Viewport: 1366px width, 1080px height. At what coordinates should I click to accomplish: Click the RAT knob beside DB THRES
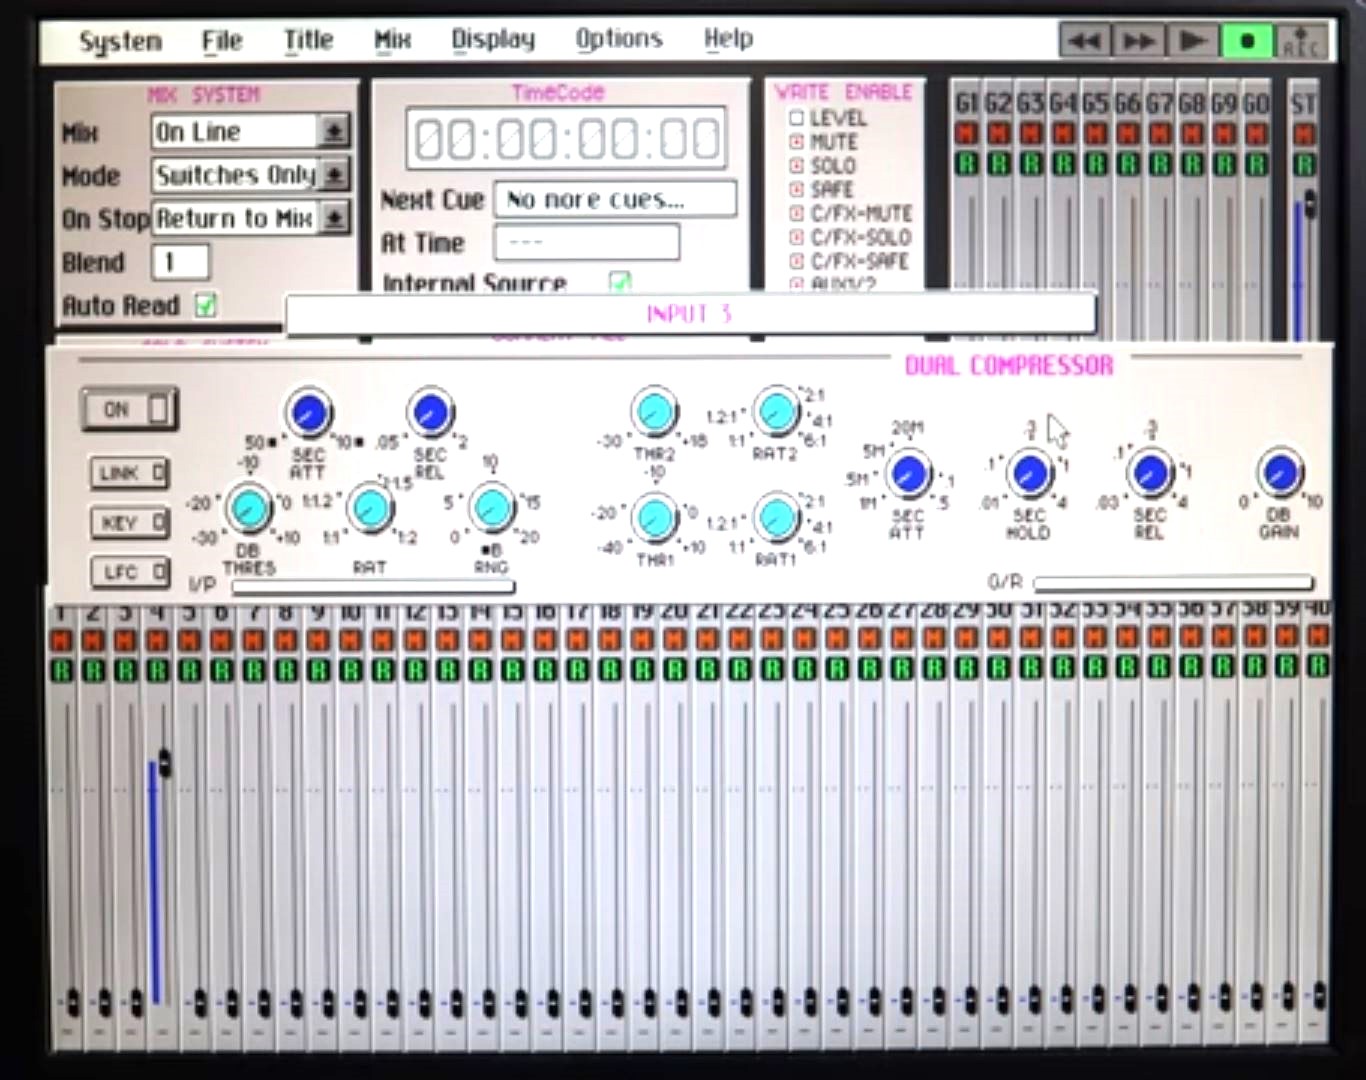(x=370, y=508)
